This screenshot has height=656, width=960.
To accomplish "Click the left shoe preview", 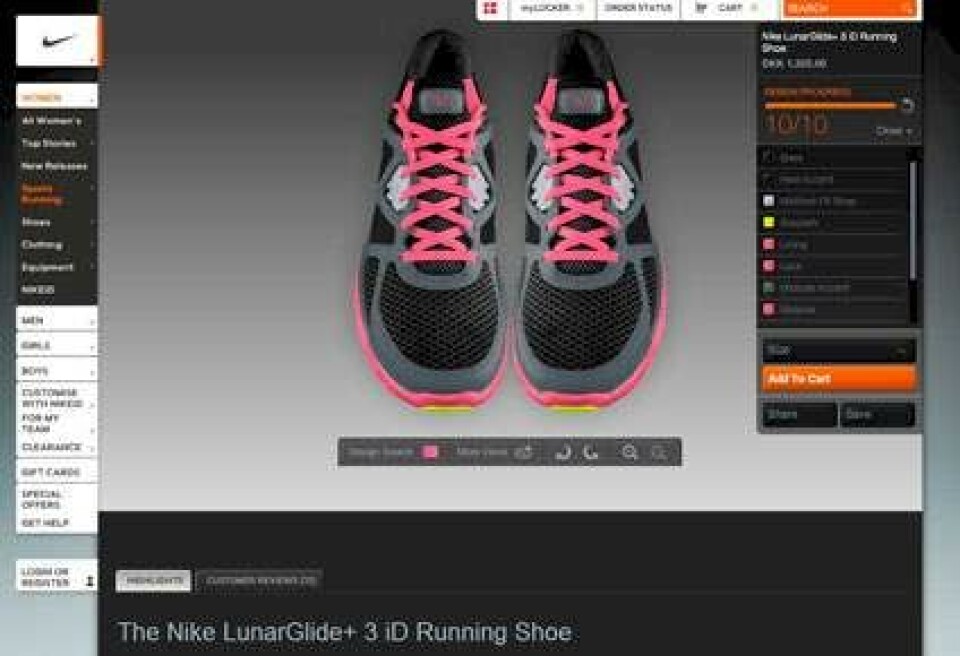I will [432, 221].
